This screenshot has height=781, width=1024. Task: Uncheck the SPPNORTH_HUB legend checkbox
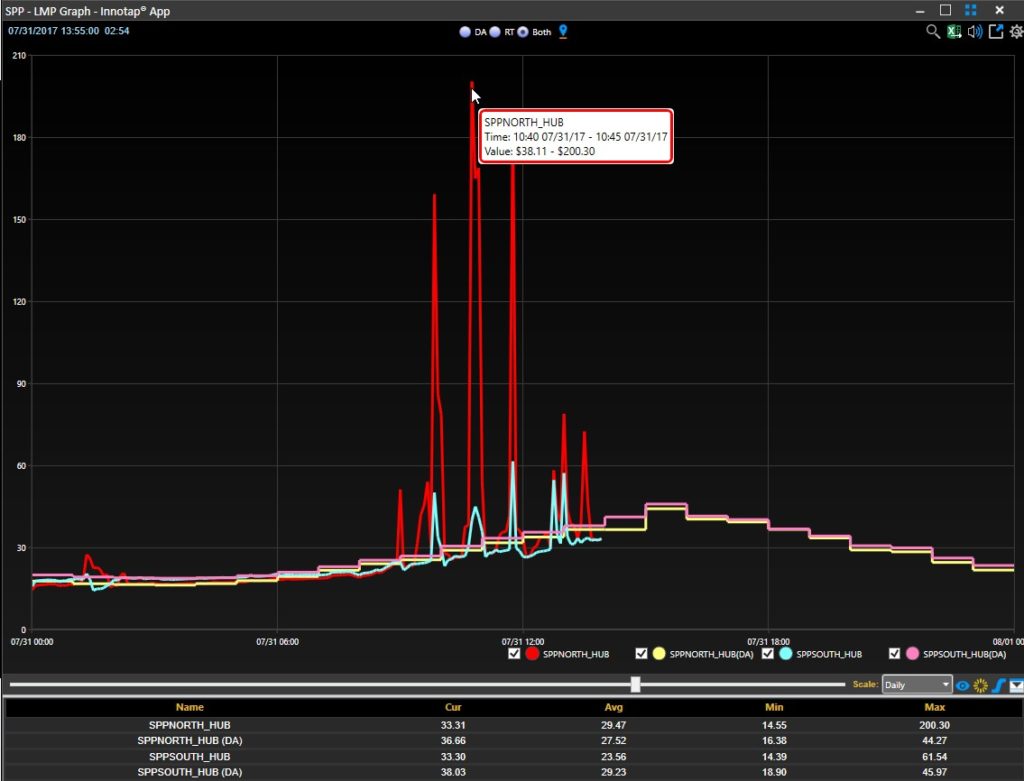pyautogui.click(x=514, y=654)
